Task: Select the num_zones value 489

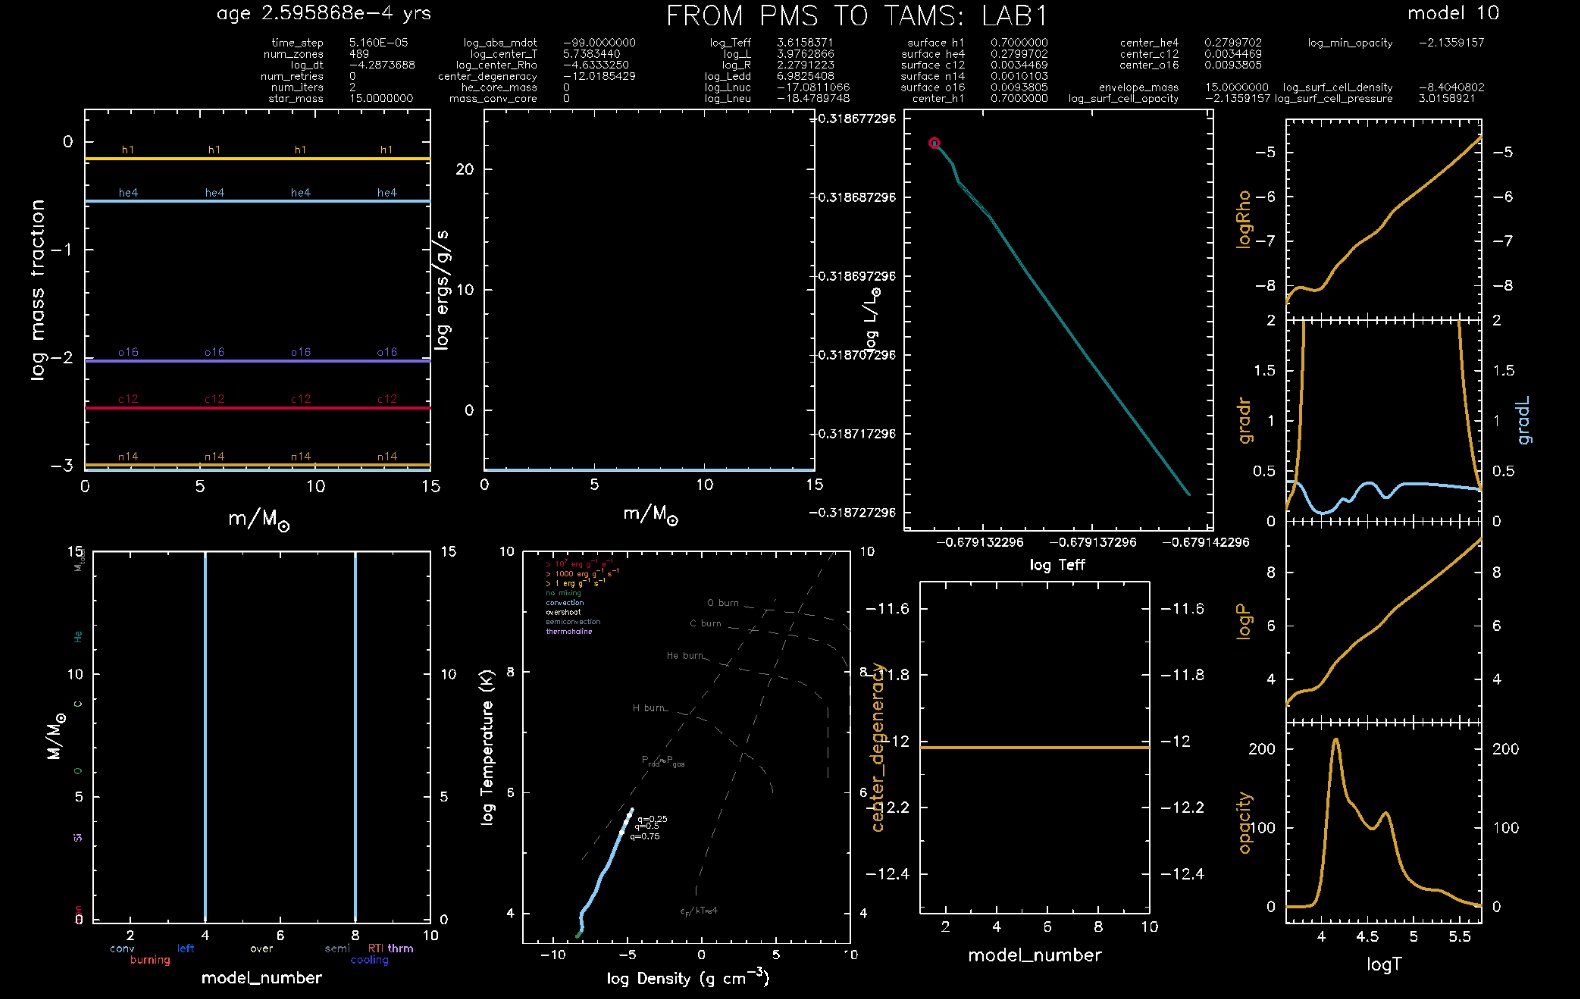Action: 359,54
